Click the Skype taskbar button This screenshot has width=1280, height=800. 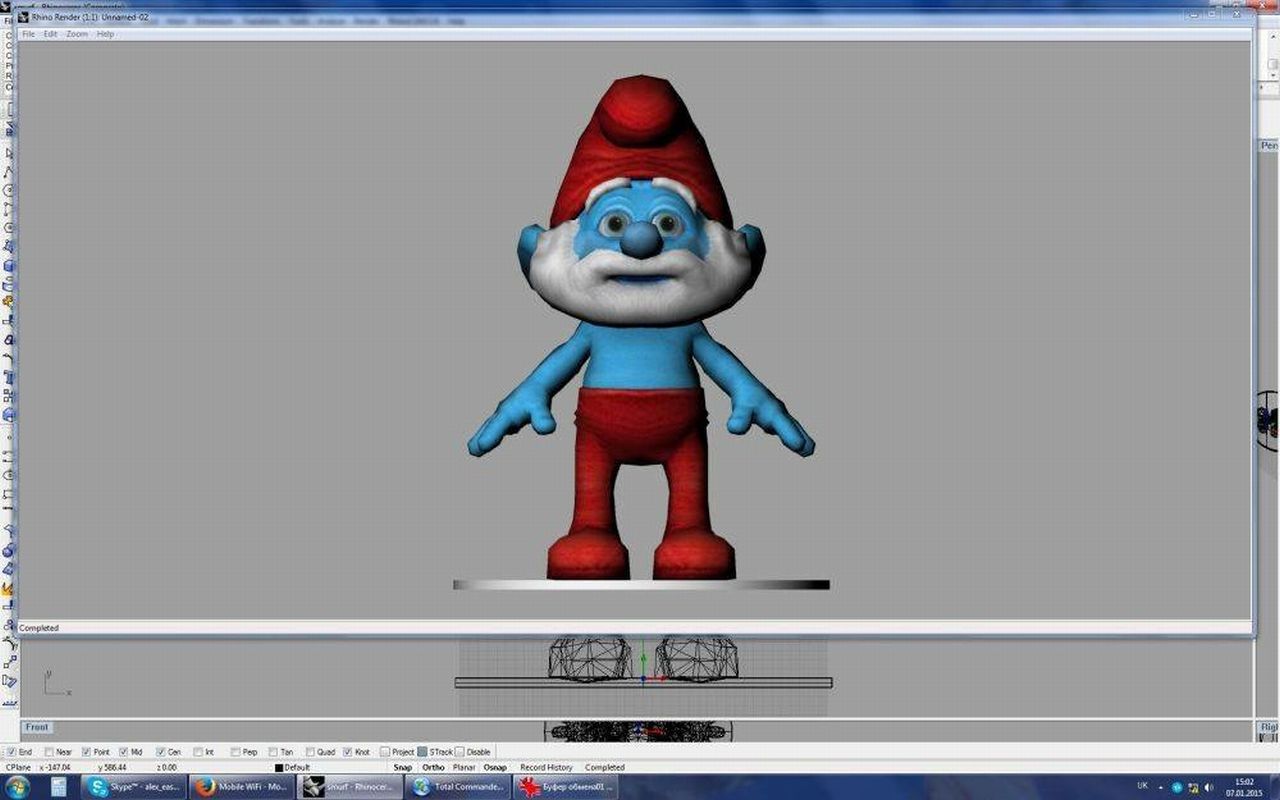135,787
